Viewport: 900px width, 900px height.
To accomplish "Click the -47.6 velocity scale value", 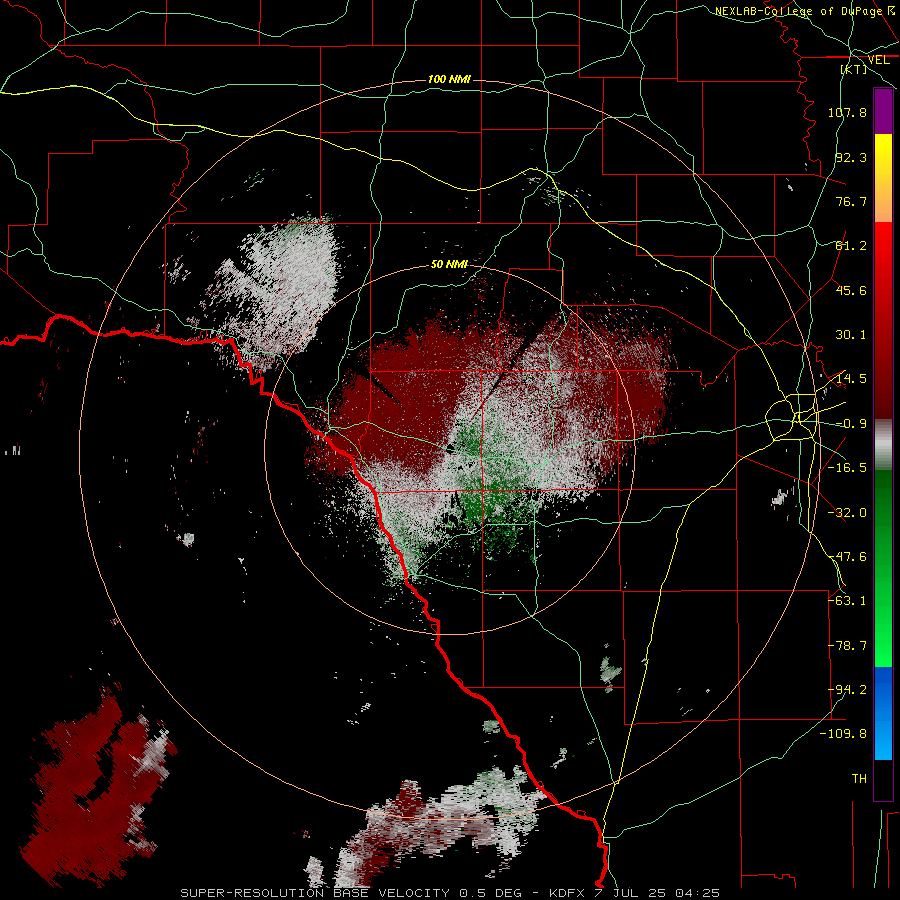I will tap(847, 557).
